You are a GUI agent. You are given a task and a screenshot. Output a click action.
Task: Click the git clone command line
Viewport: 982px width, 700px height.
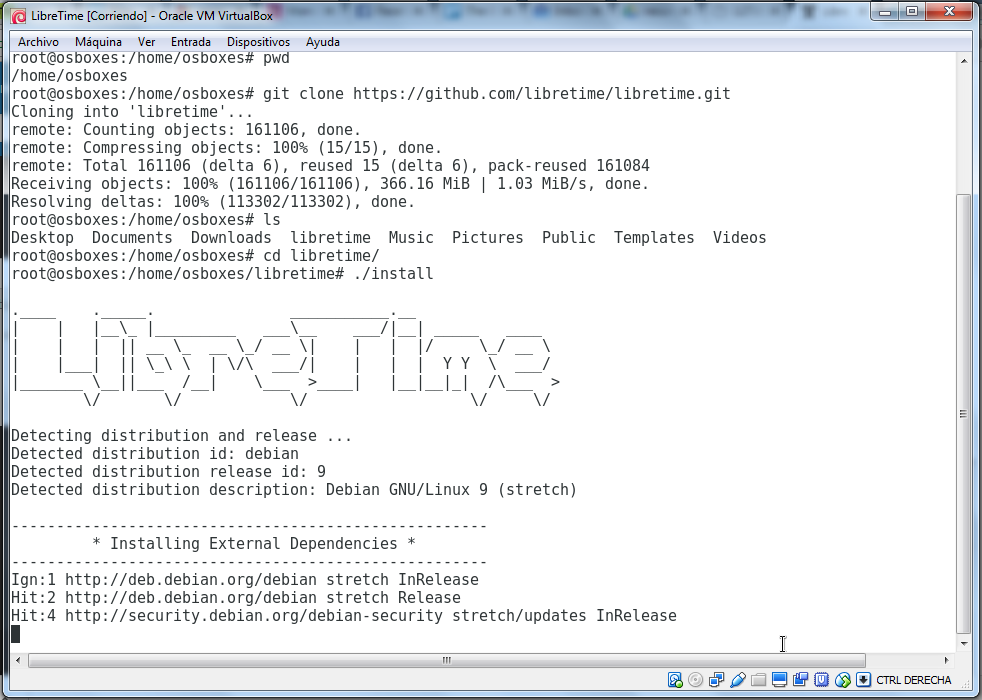371,93
